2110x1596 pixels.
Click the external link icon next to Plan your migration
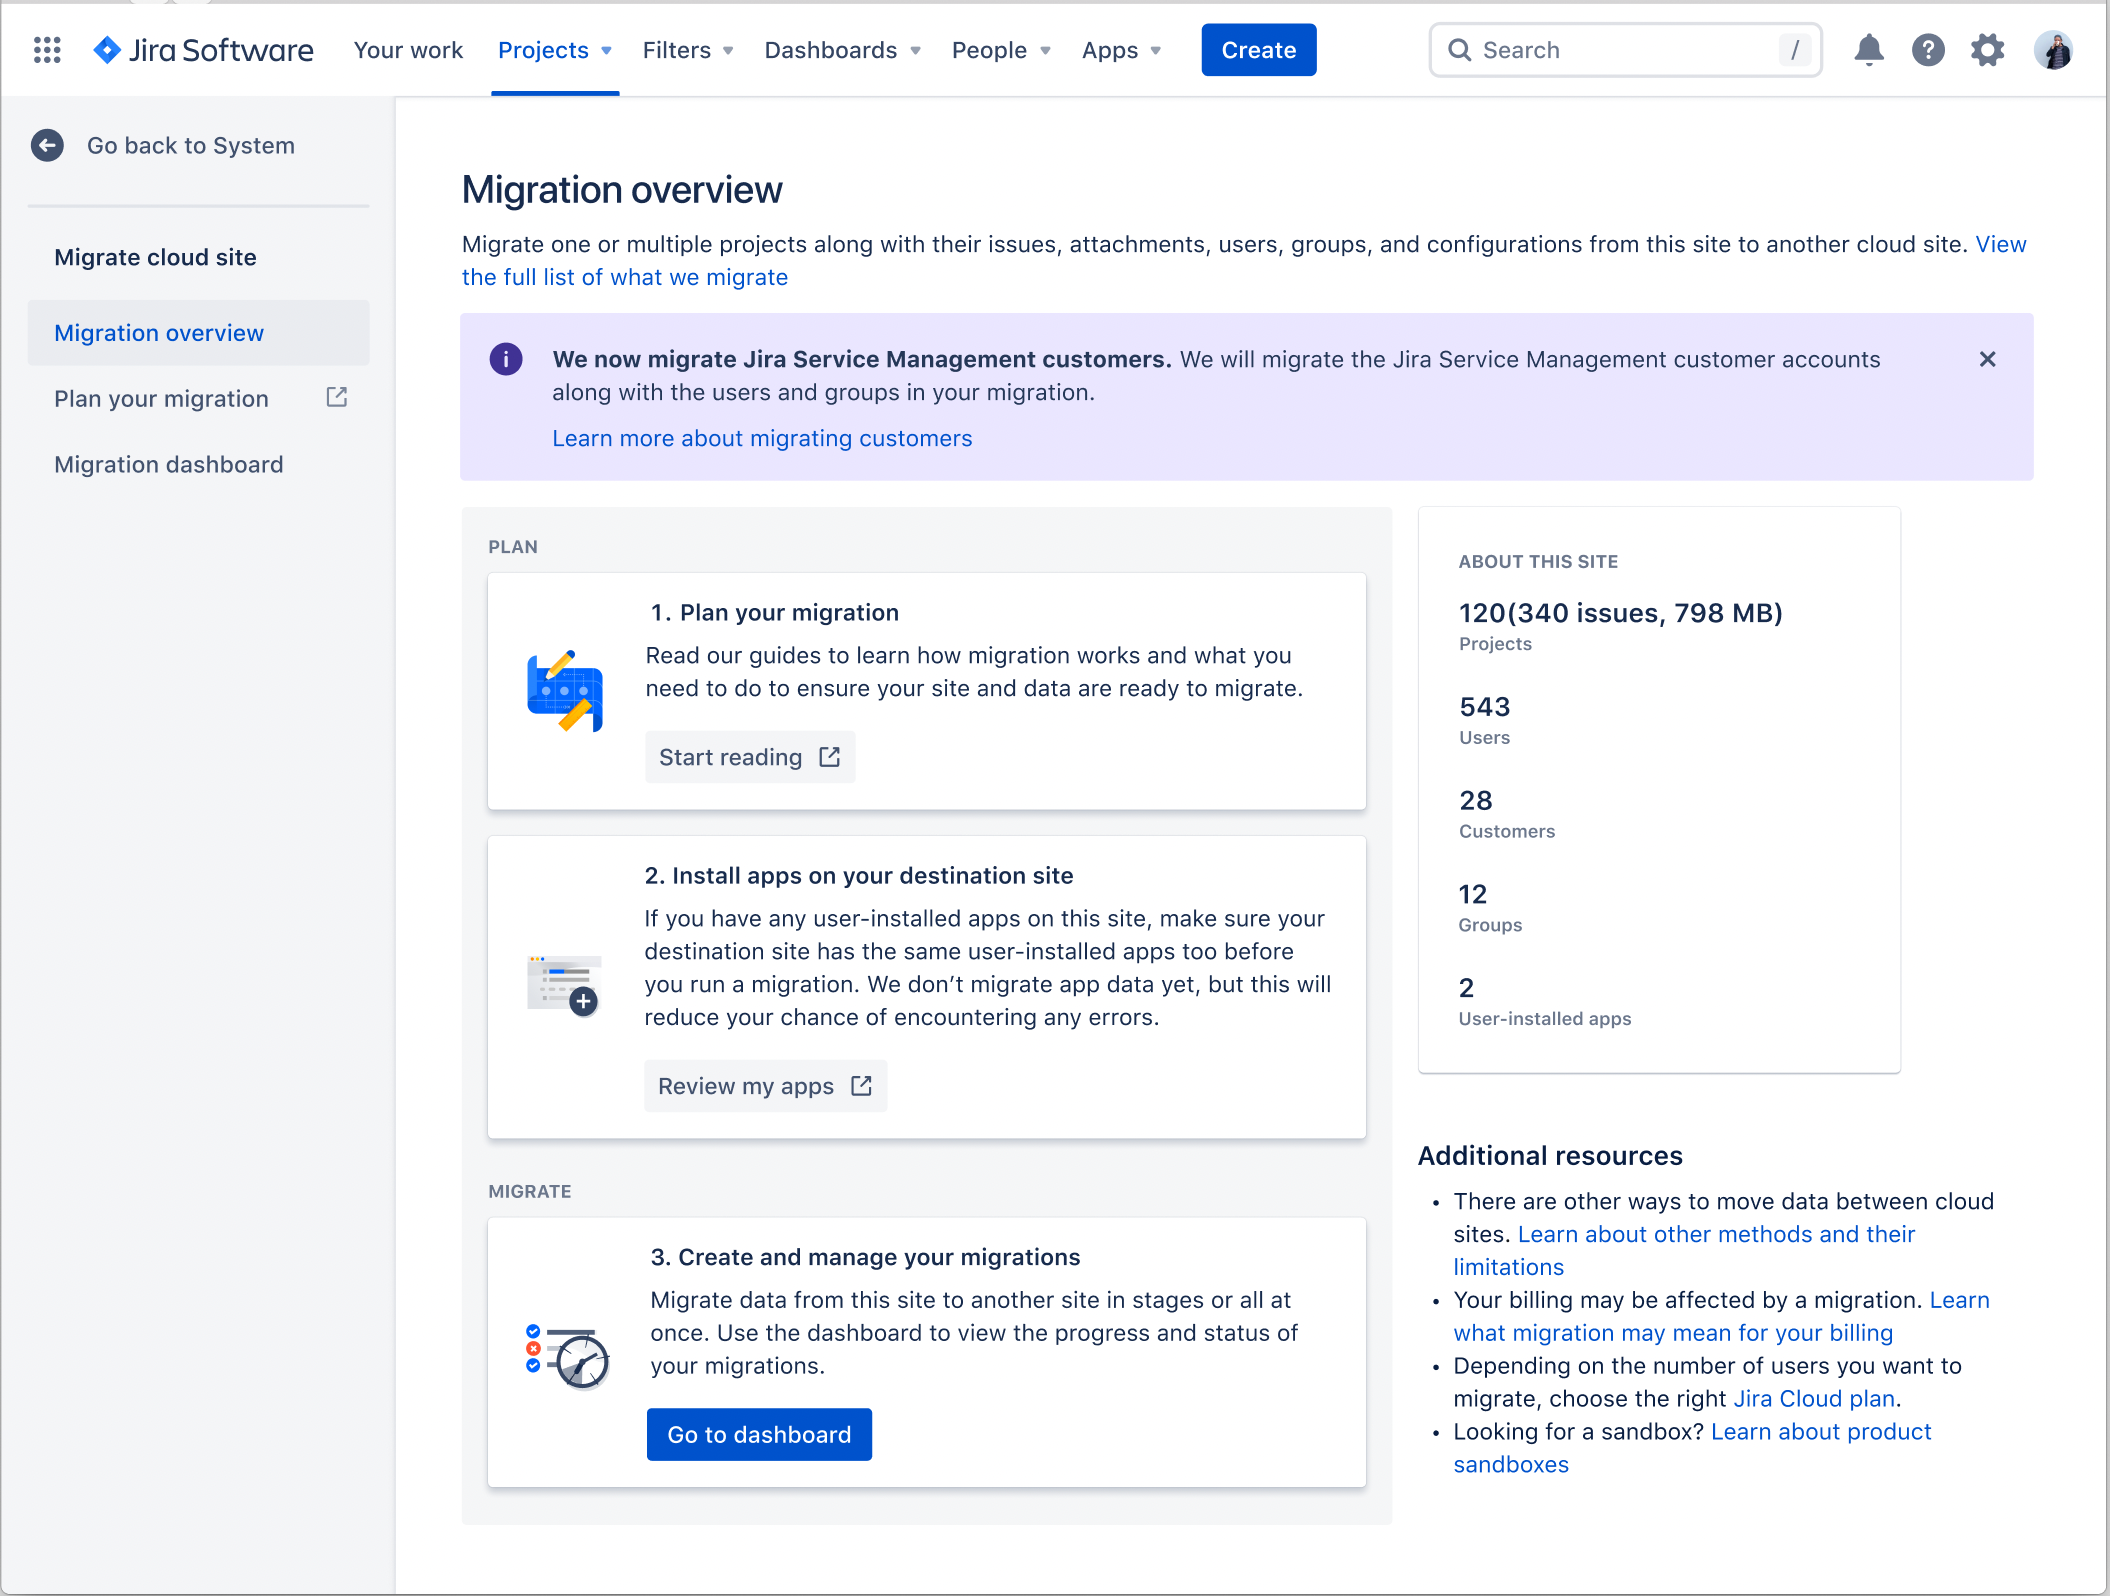335,397
